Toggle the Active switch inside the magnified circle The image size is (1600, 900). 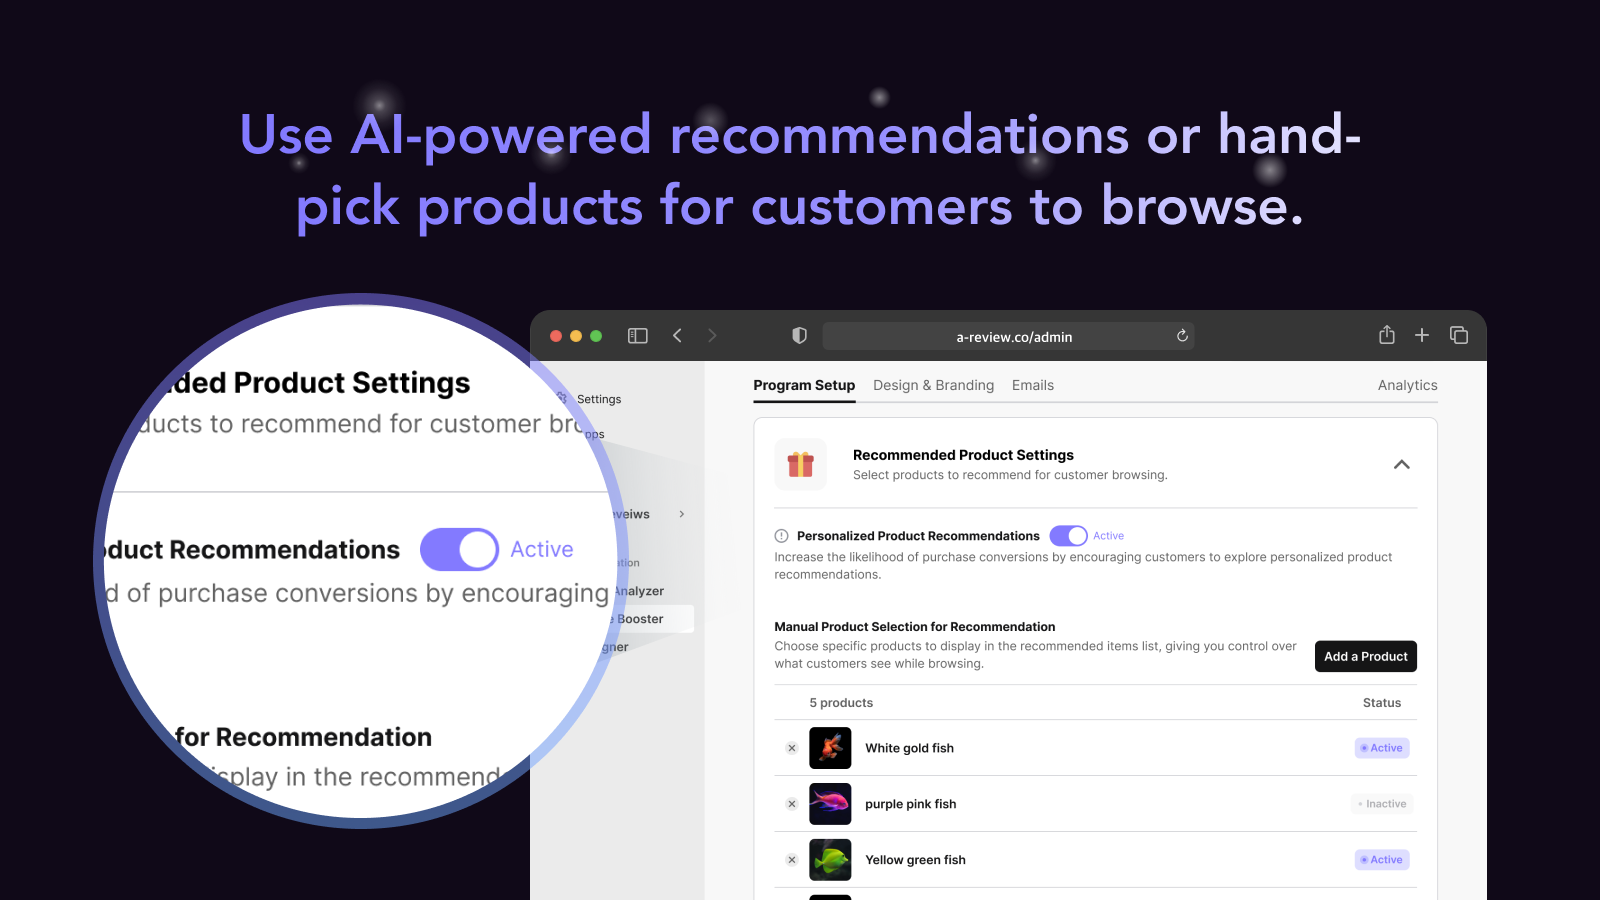(459, 549)
